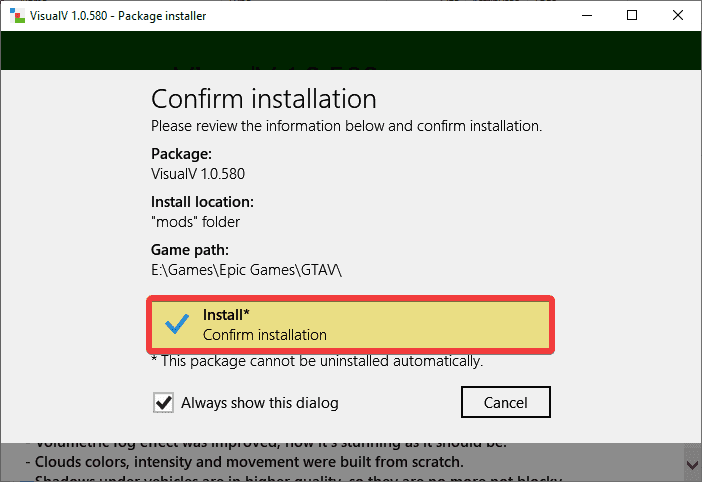Click the "Confirm installation" heading

tap(263, 99)
